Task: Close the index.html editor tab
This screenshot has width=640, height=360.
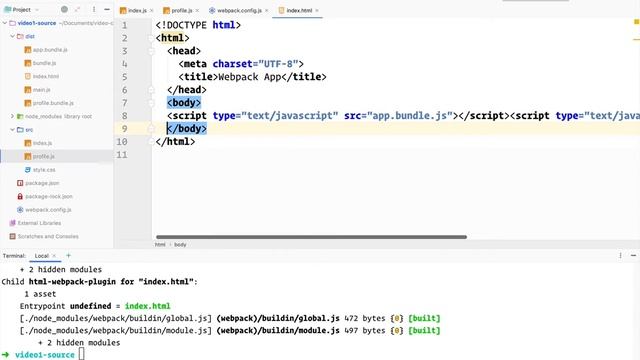Action: [x=317, y=11]
